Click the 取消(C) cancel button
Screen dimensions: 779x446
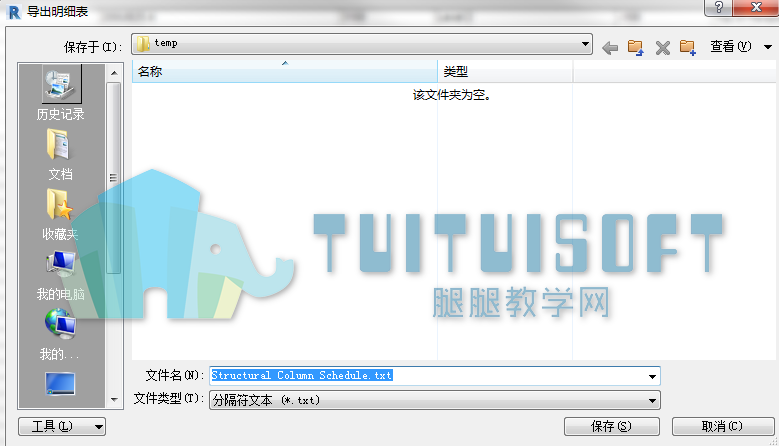click(722, 427)
